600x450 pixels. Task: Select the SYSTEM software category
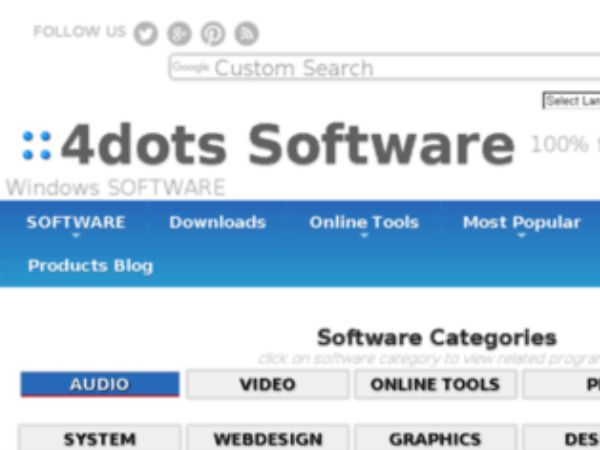tap(99, 439)
